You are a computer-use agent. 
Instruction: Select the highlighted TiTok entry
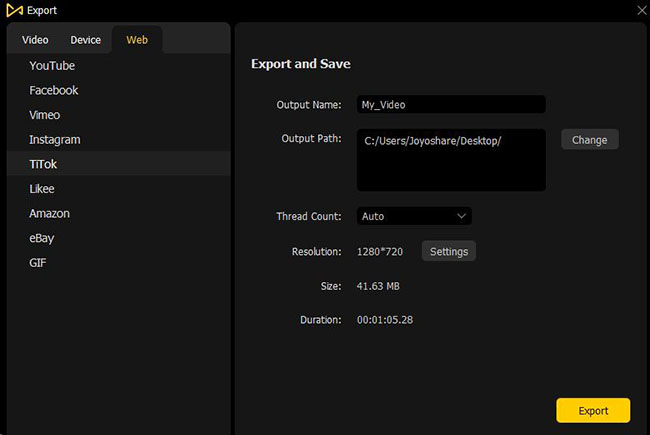pyautogui.click(x=119, y=164)
